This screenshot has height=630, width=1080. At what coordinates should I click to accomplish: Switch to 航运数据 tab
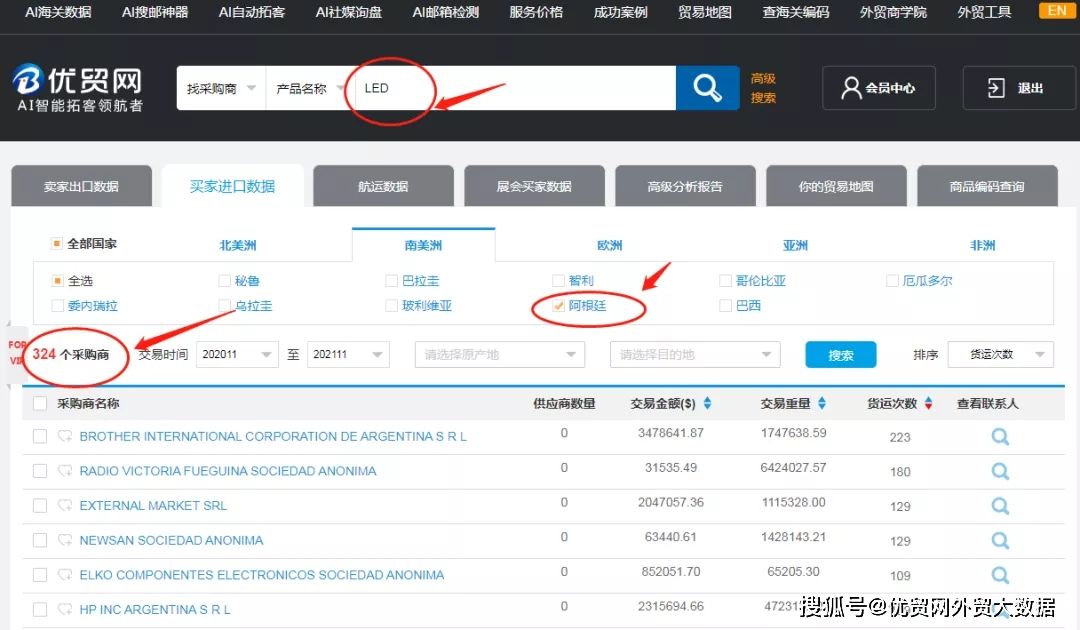(x=383, y=187)
